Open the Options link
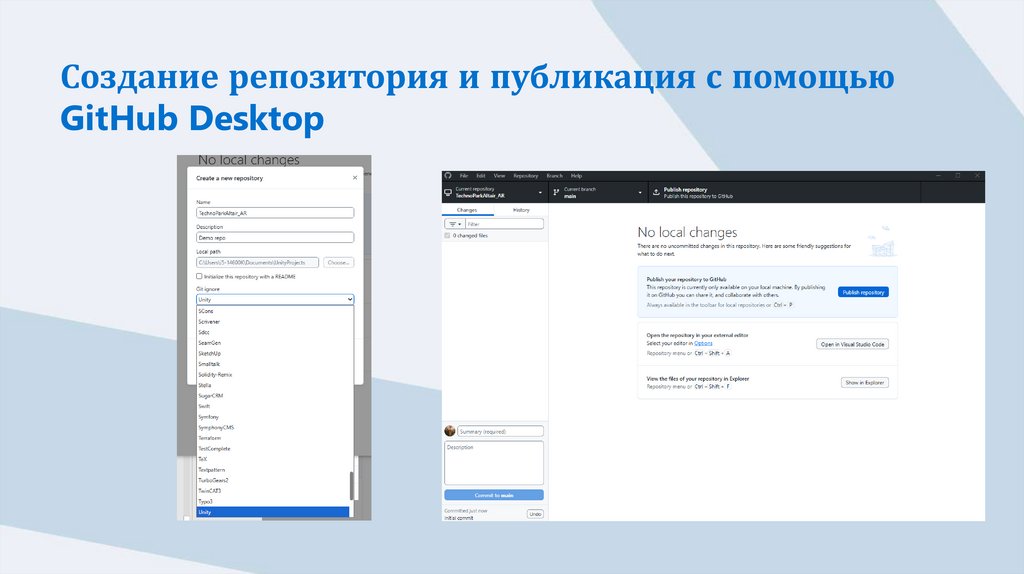This screenshot has width=1024, height=574. pos(703,343)
